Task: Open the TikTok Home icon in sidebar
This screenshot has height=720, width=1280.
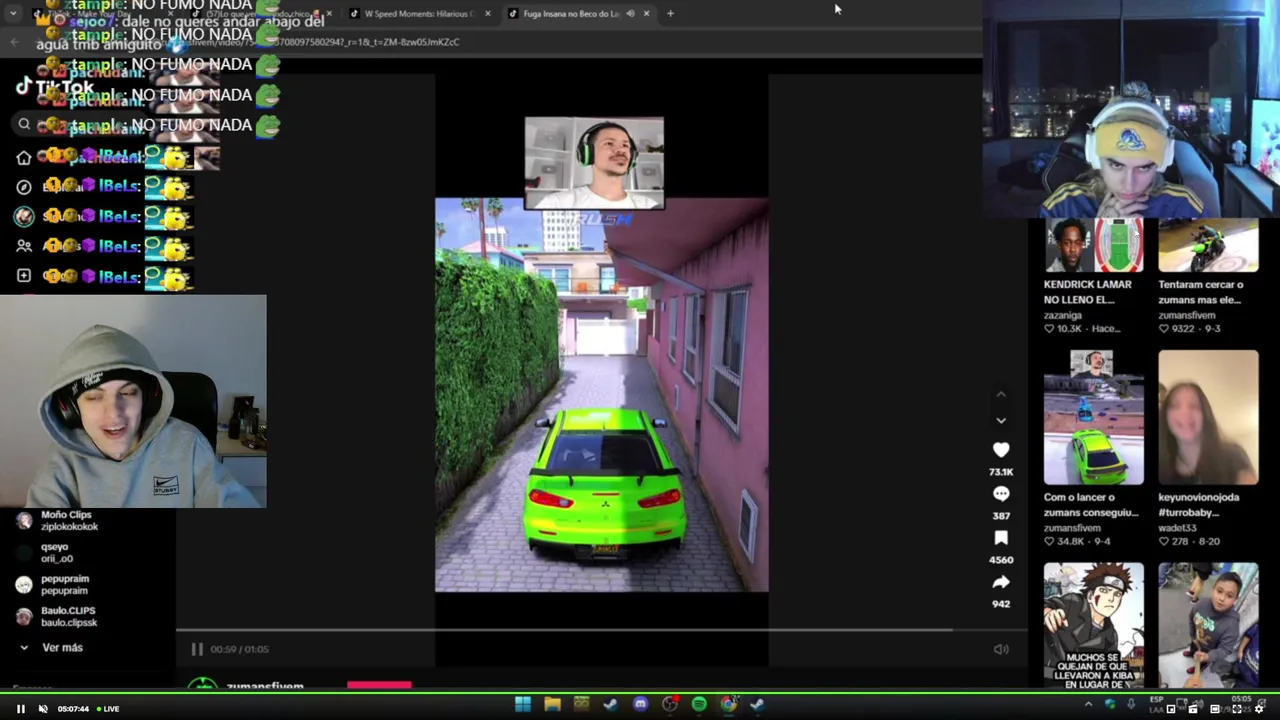Action: pyautogui.click(x=24, y=157)
